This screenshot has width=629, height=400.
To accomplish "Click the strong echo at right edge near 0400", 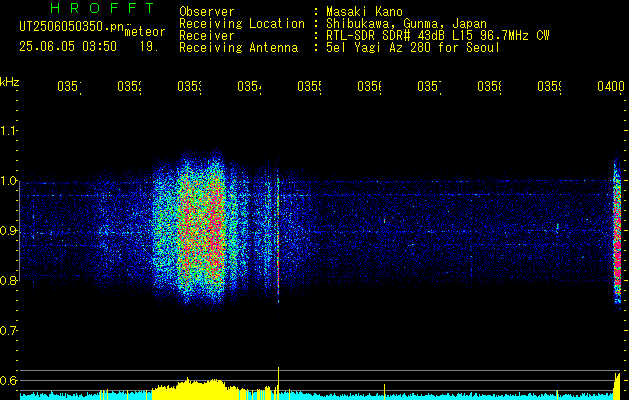I will coord(617,231).
